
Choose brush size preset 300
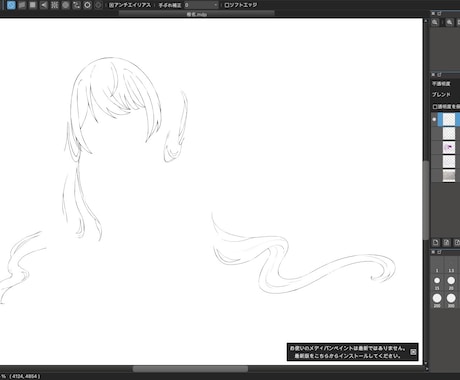point(451,300)
